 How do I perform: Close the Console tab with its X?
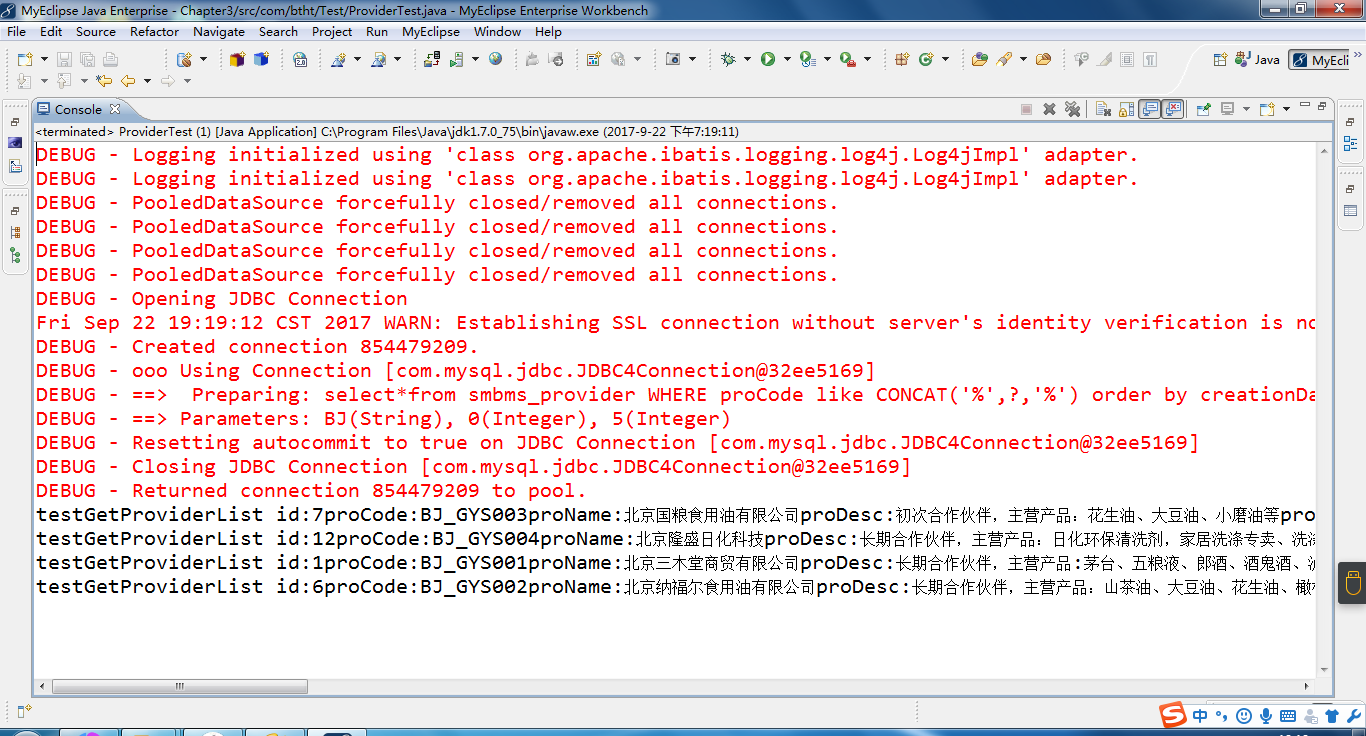coord(114,109)
